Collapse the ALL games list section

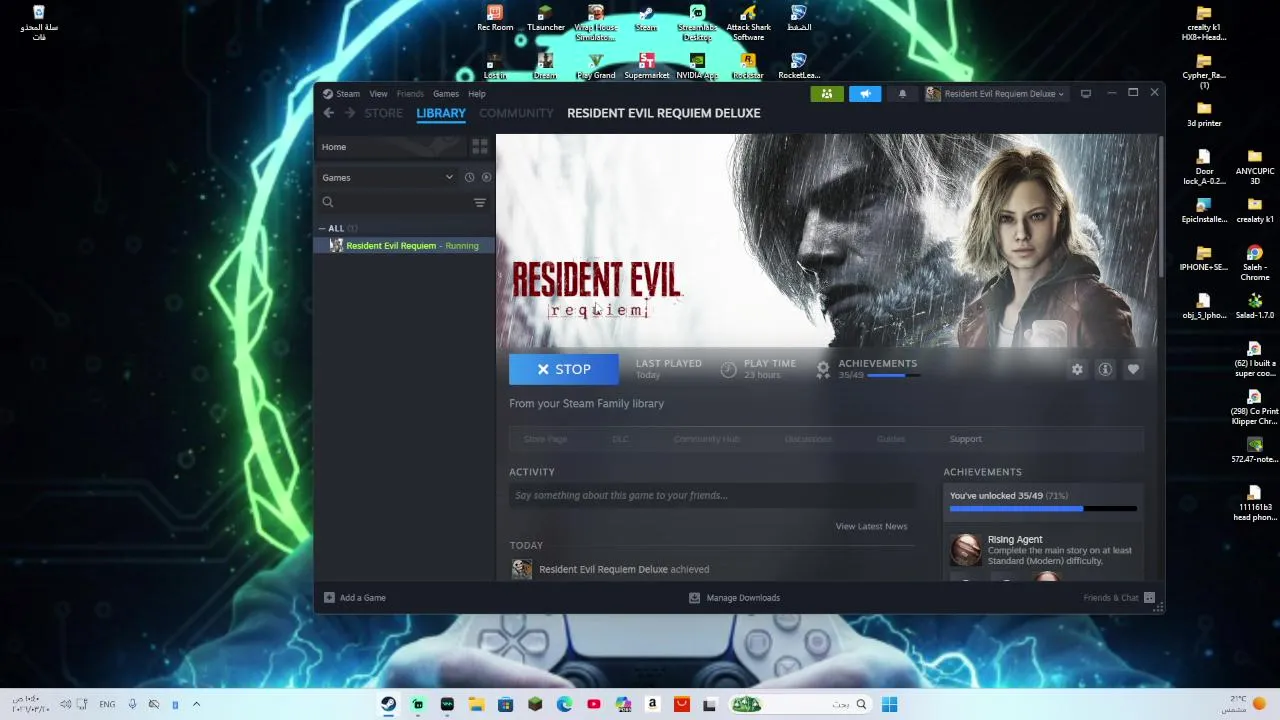click(x=322, y=228)
